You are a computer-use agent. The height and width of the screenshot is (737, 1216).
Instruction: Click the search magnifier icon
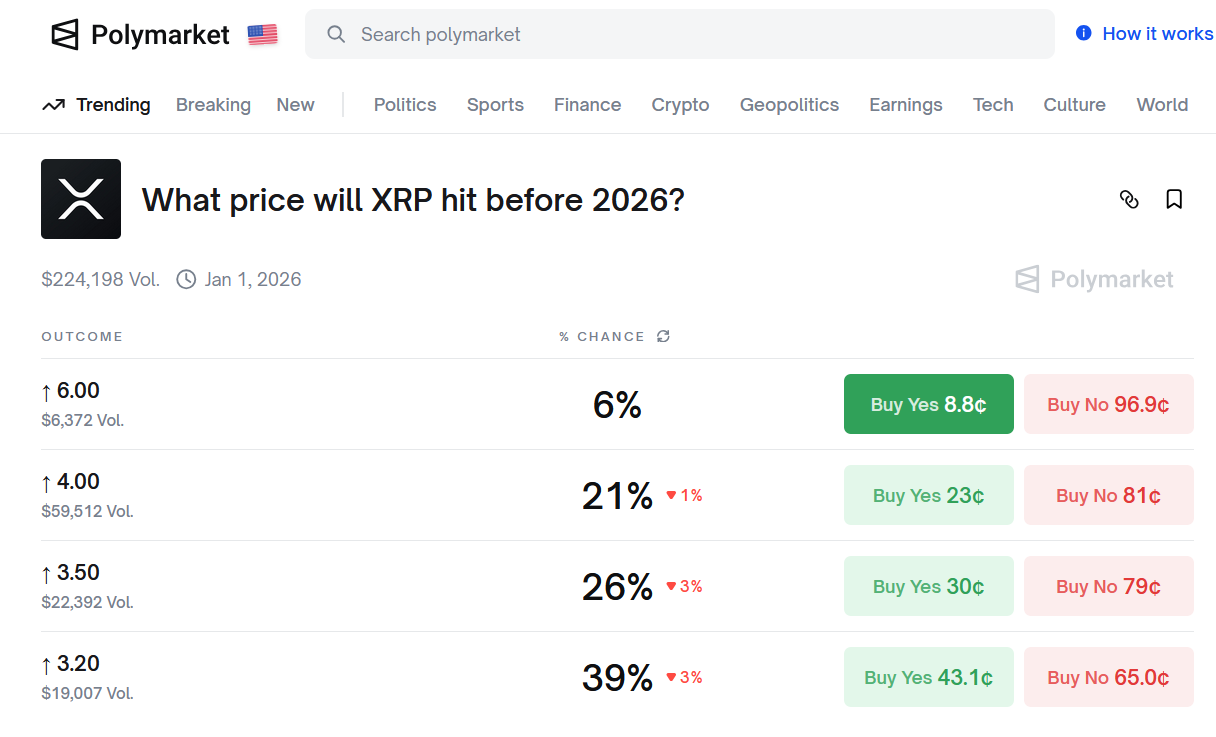click(336, 34)
